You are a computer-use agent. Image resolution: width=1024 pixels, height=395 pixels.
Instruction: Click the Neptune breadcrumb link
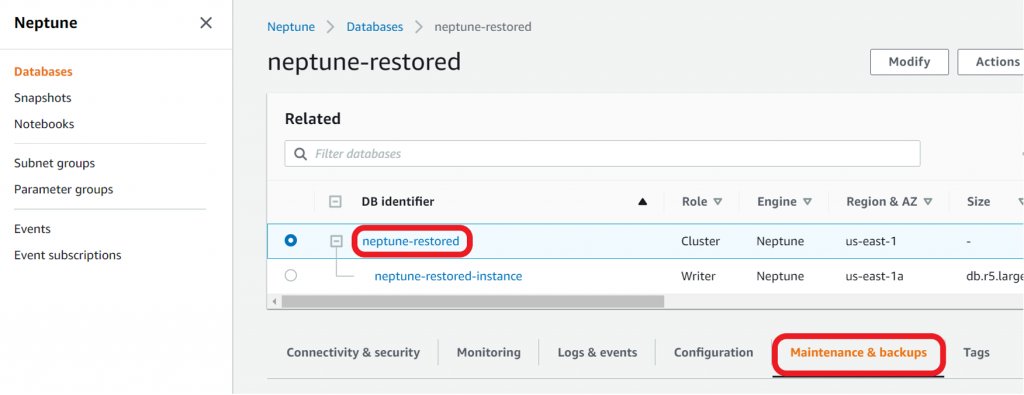click(x=291, y=27)
